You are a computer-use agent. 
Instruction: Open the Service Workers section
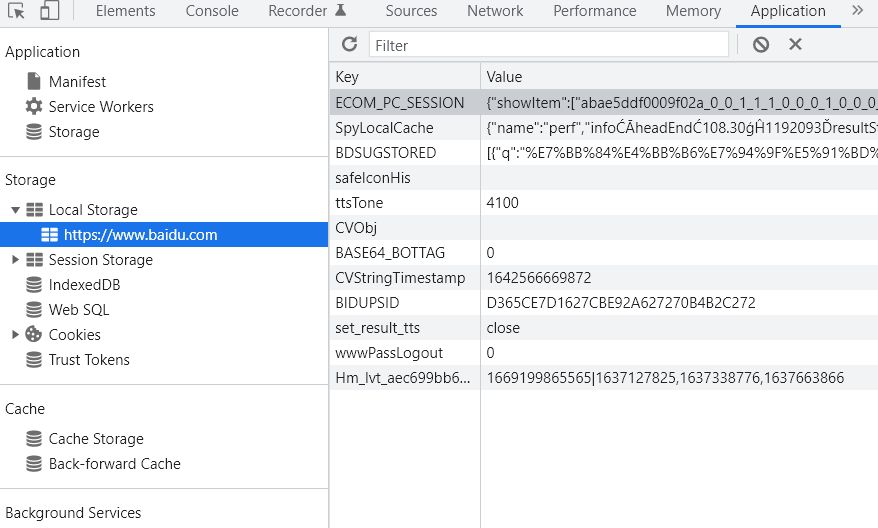click(x=100, y=107)
